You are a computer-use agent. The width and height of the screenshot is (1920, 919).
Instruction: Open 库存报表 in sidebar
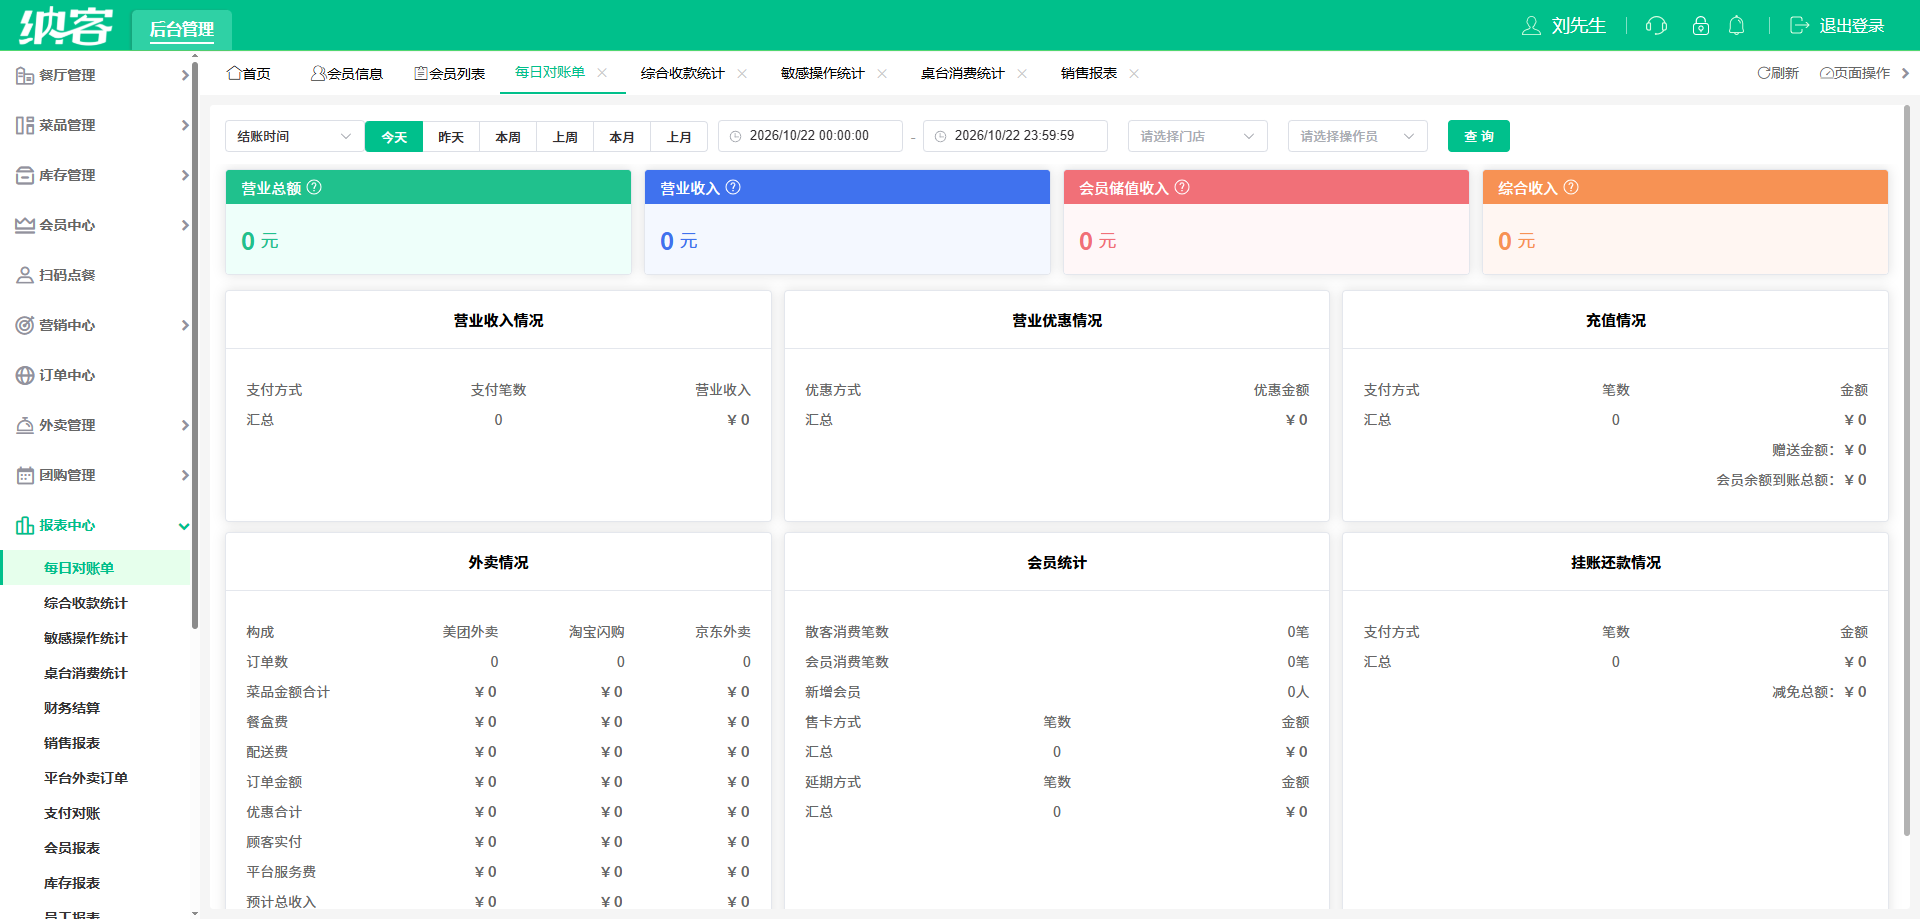coord(72,883)
